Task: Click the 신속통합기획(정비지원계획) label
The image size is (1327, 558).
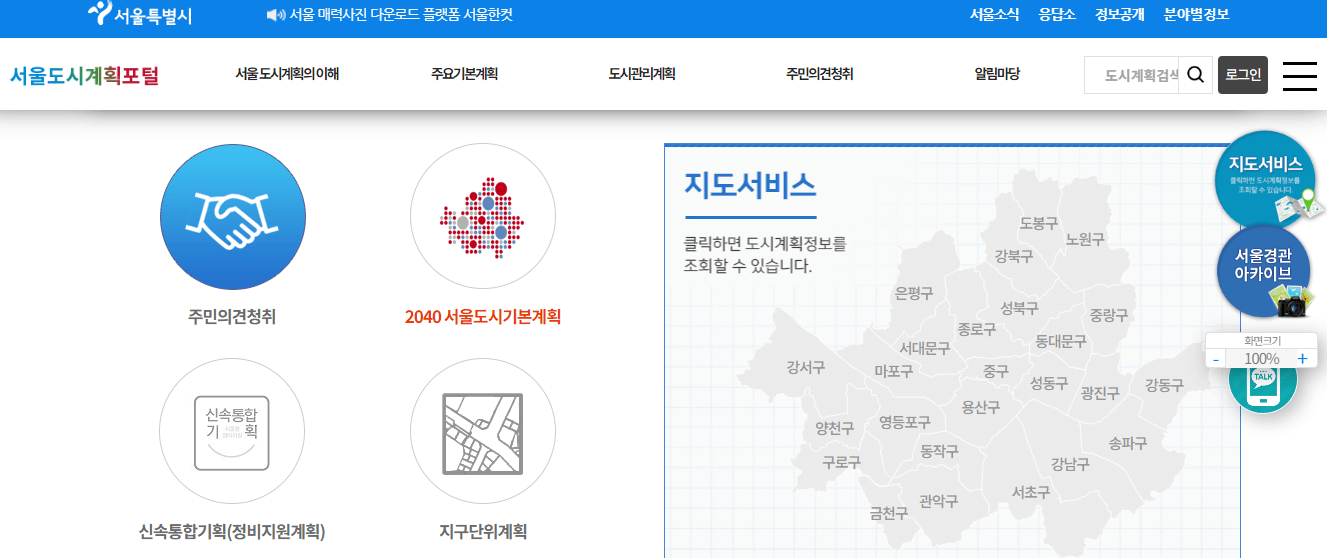Action: pos(232,531)
